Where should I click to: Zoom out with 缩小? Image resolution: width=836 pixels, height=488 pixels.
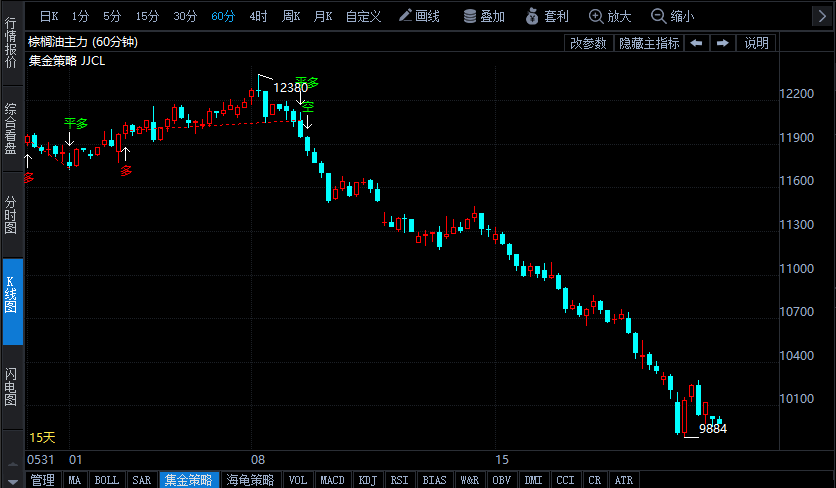click(673, 17)
